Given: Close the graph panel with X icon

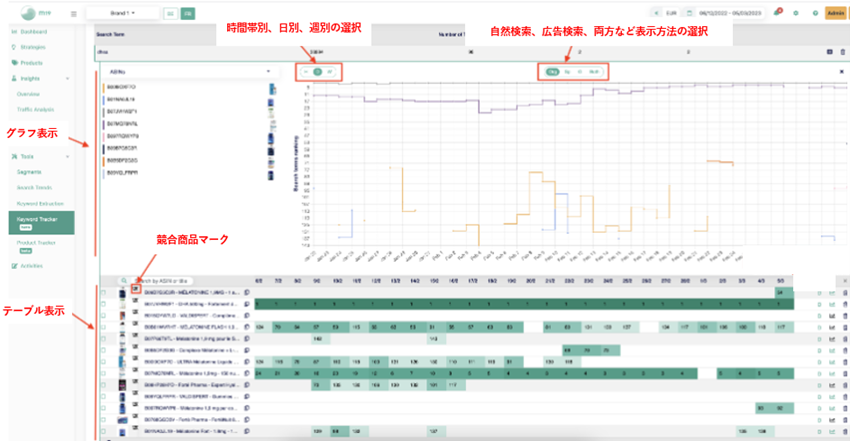Looking at the screenshot, I should pos(841,72).
